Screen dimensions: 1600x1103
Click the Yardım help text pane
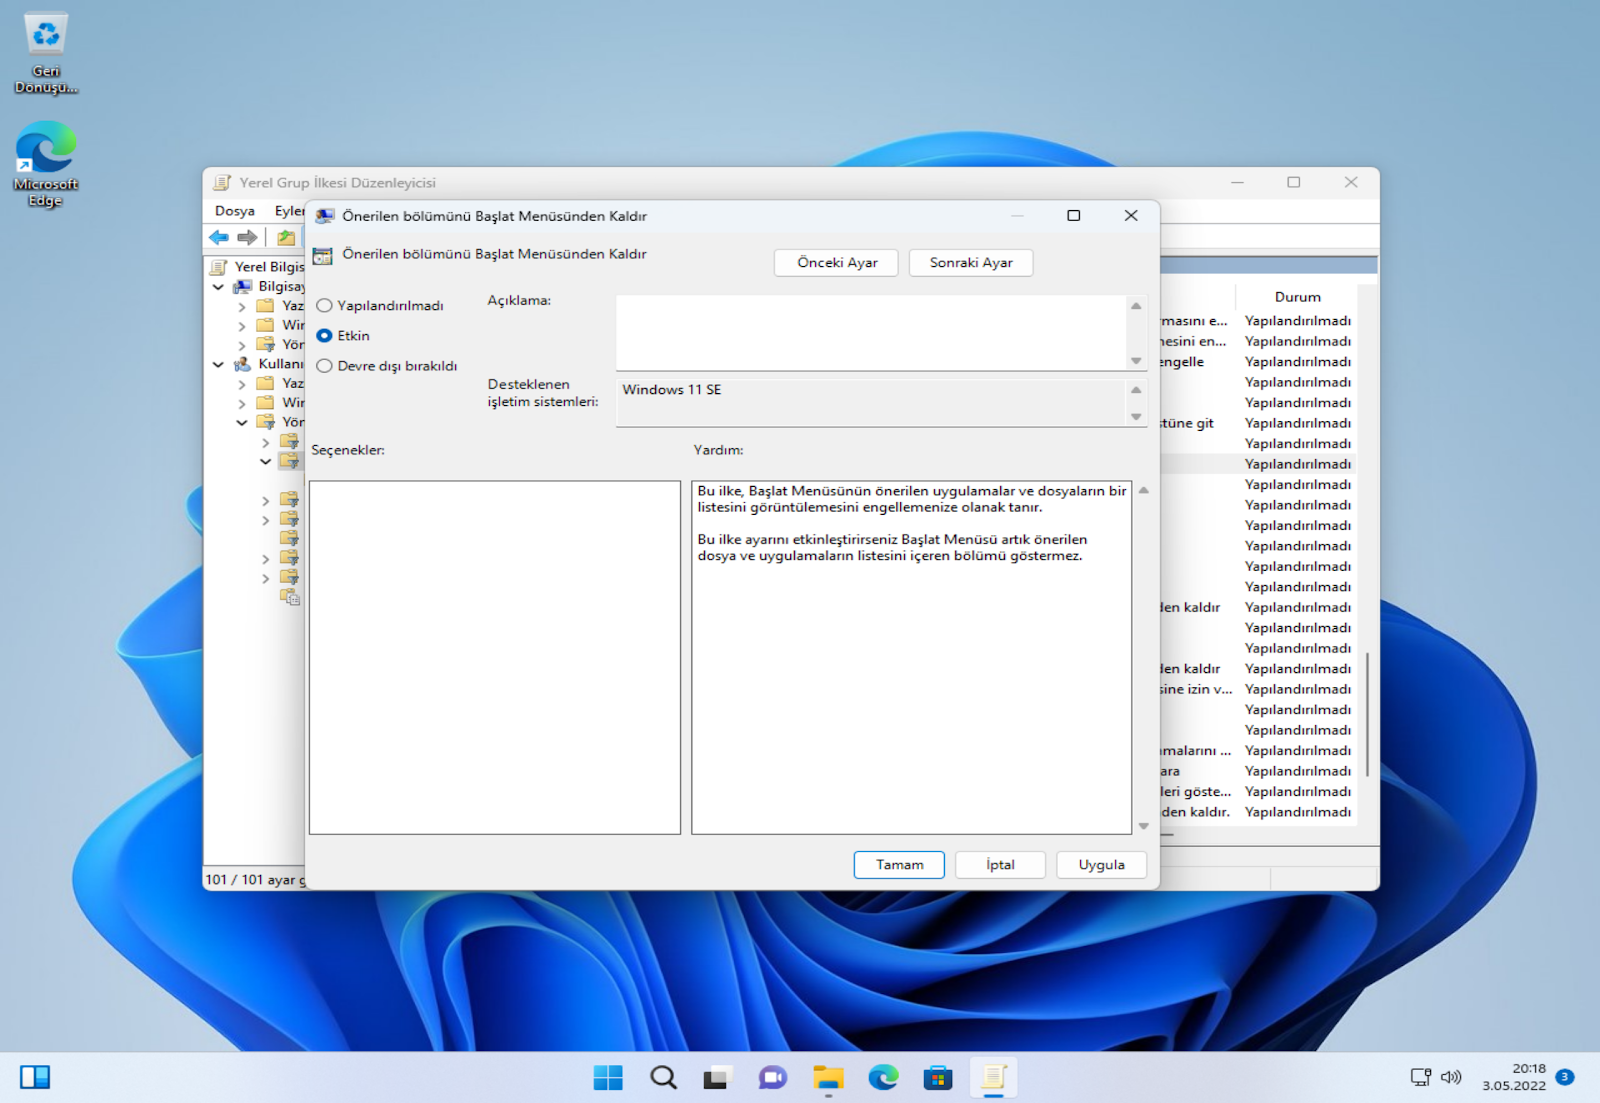[911, 657]
